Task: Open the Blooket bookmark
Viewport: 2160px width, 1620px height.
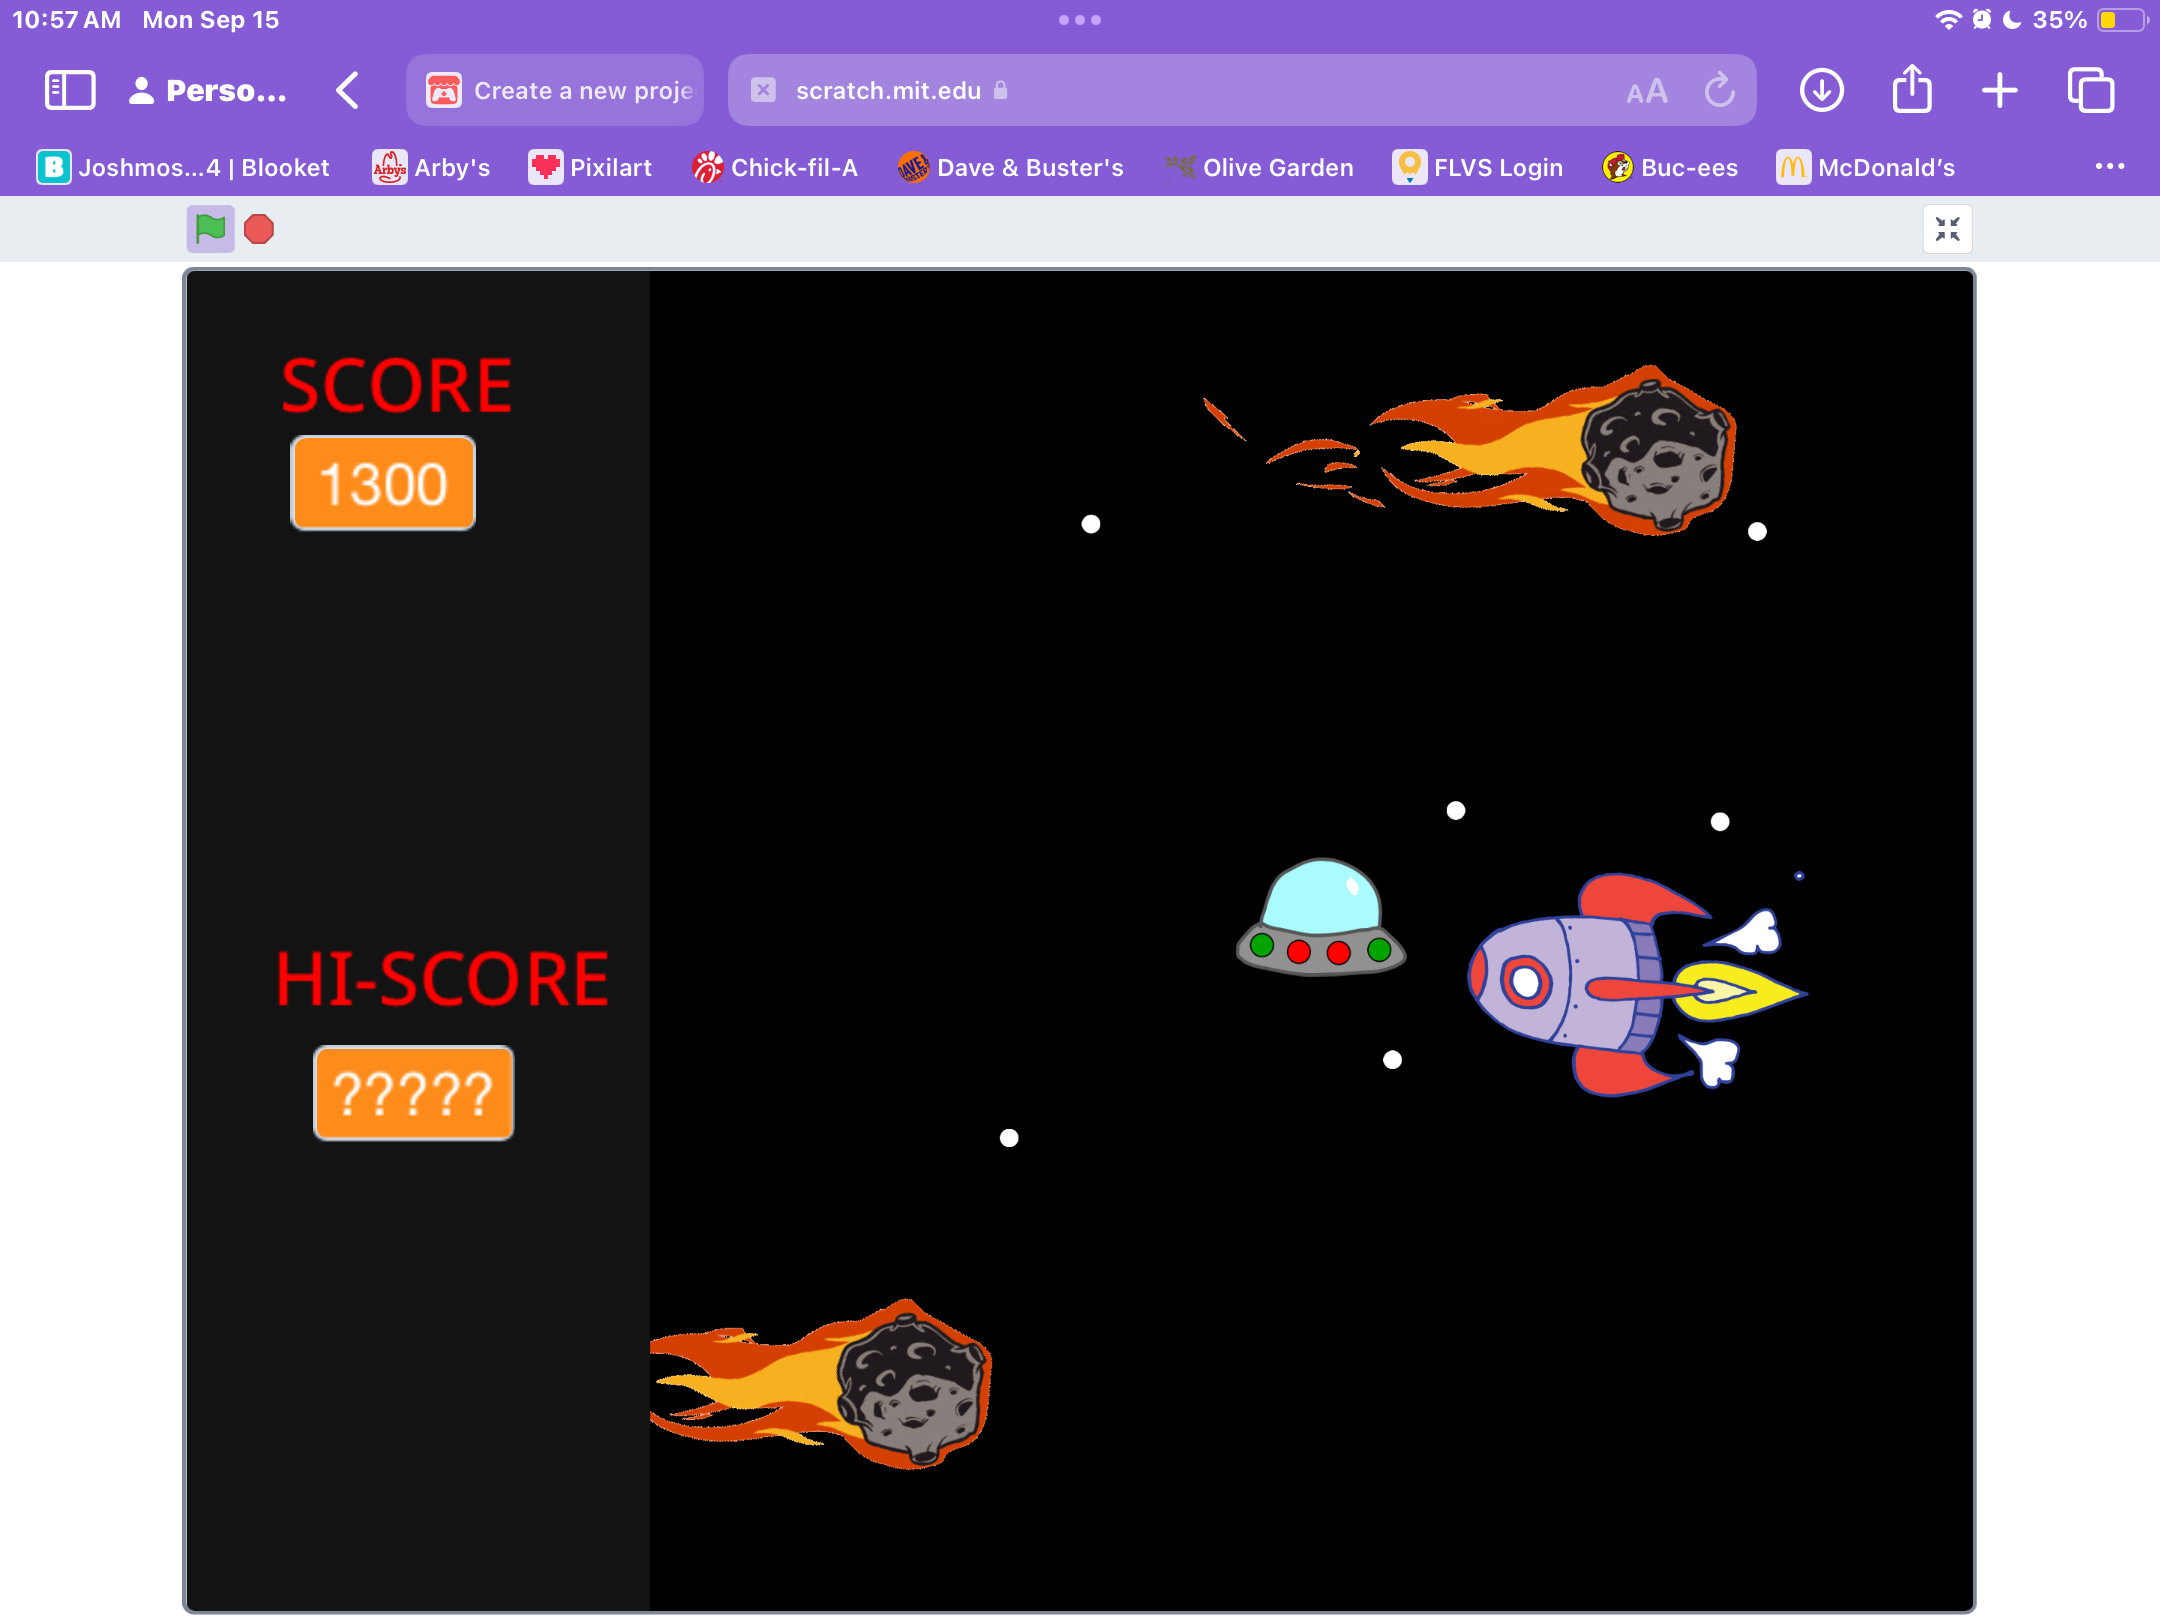Action: click(183, 167)
